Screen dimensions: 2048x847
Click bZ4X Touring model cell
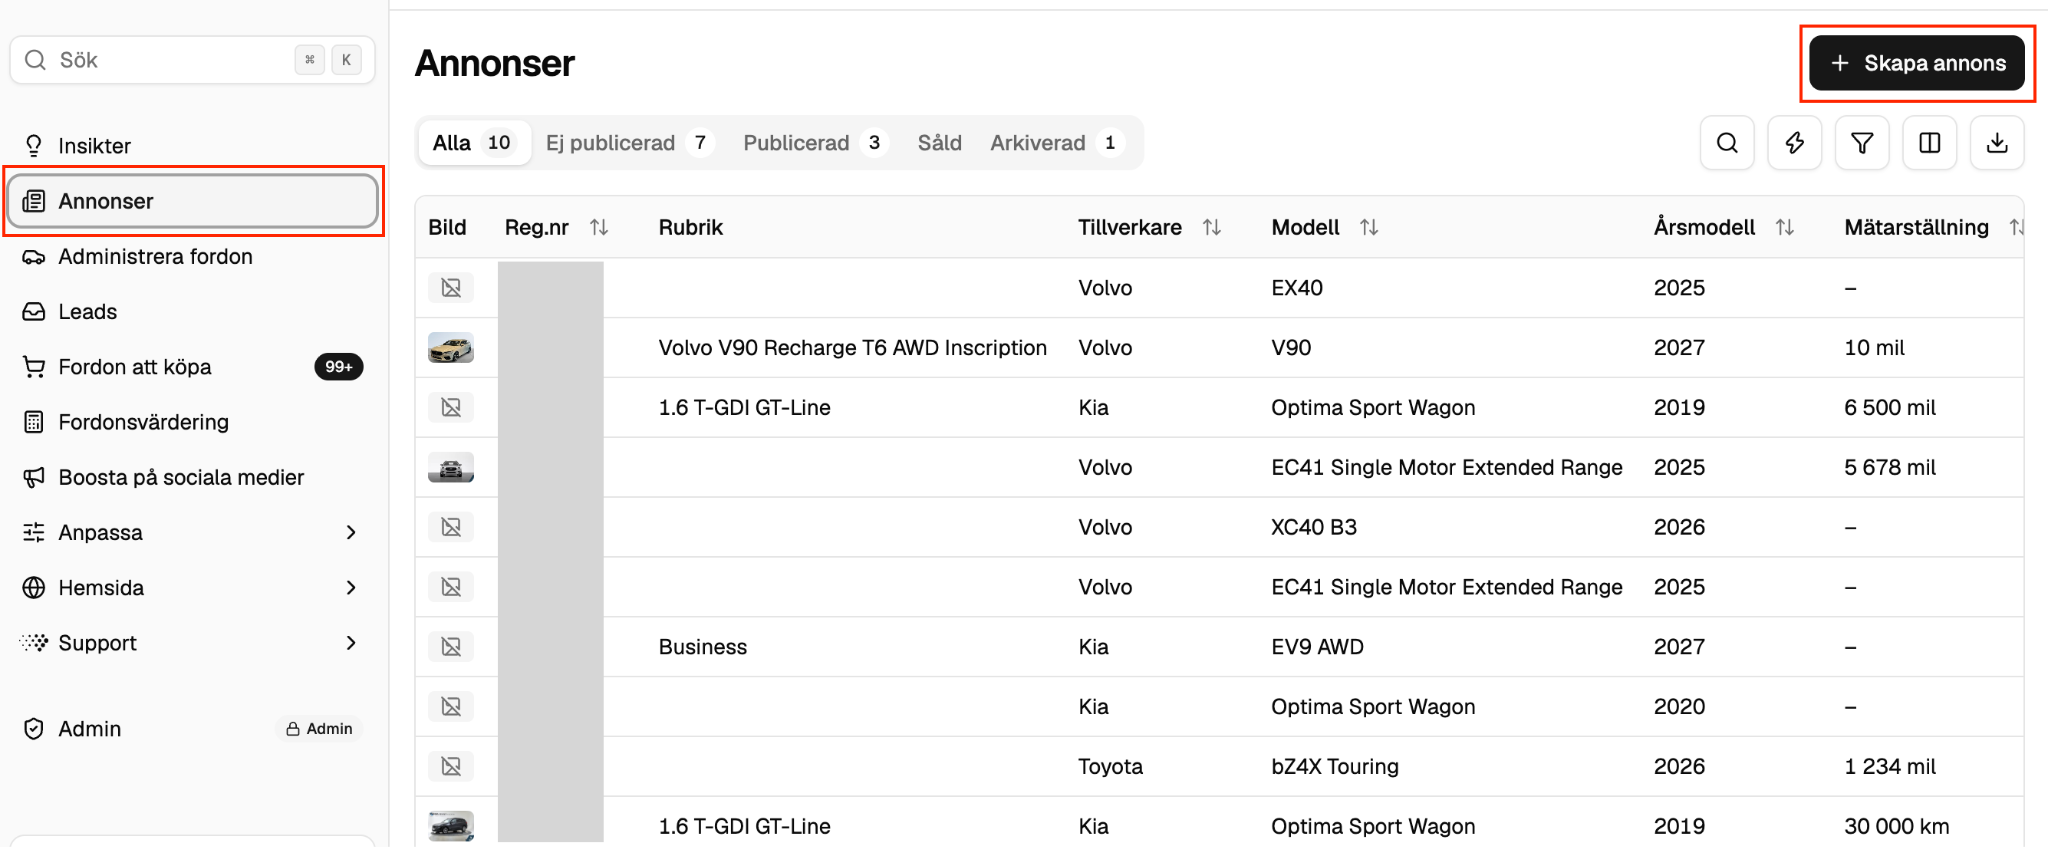[x=1335, y=767]
